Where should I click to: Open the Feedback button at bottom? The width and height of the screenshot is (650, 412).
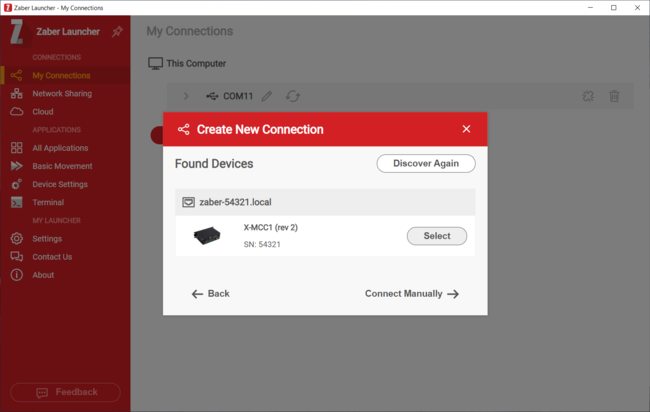click(x=65, y=392)
